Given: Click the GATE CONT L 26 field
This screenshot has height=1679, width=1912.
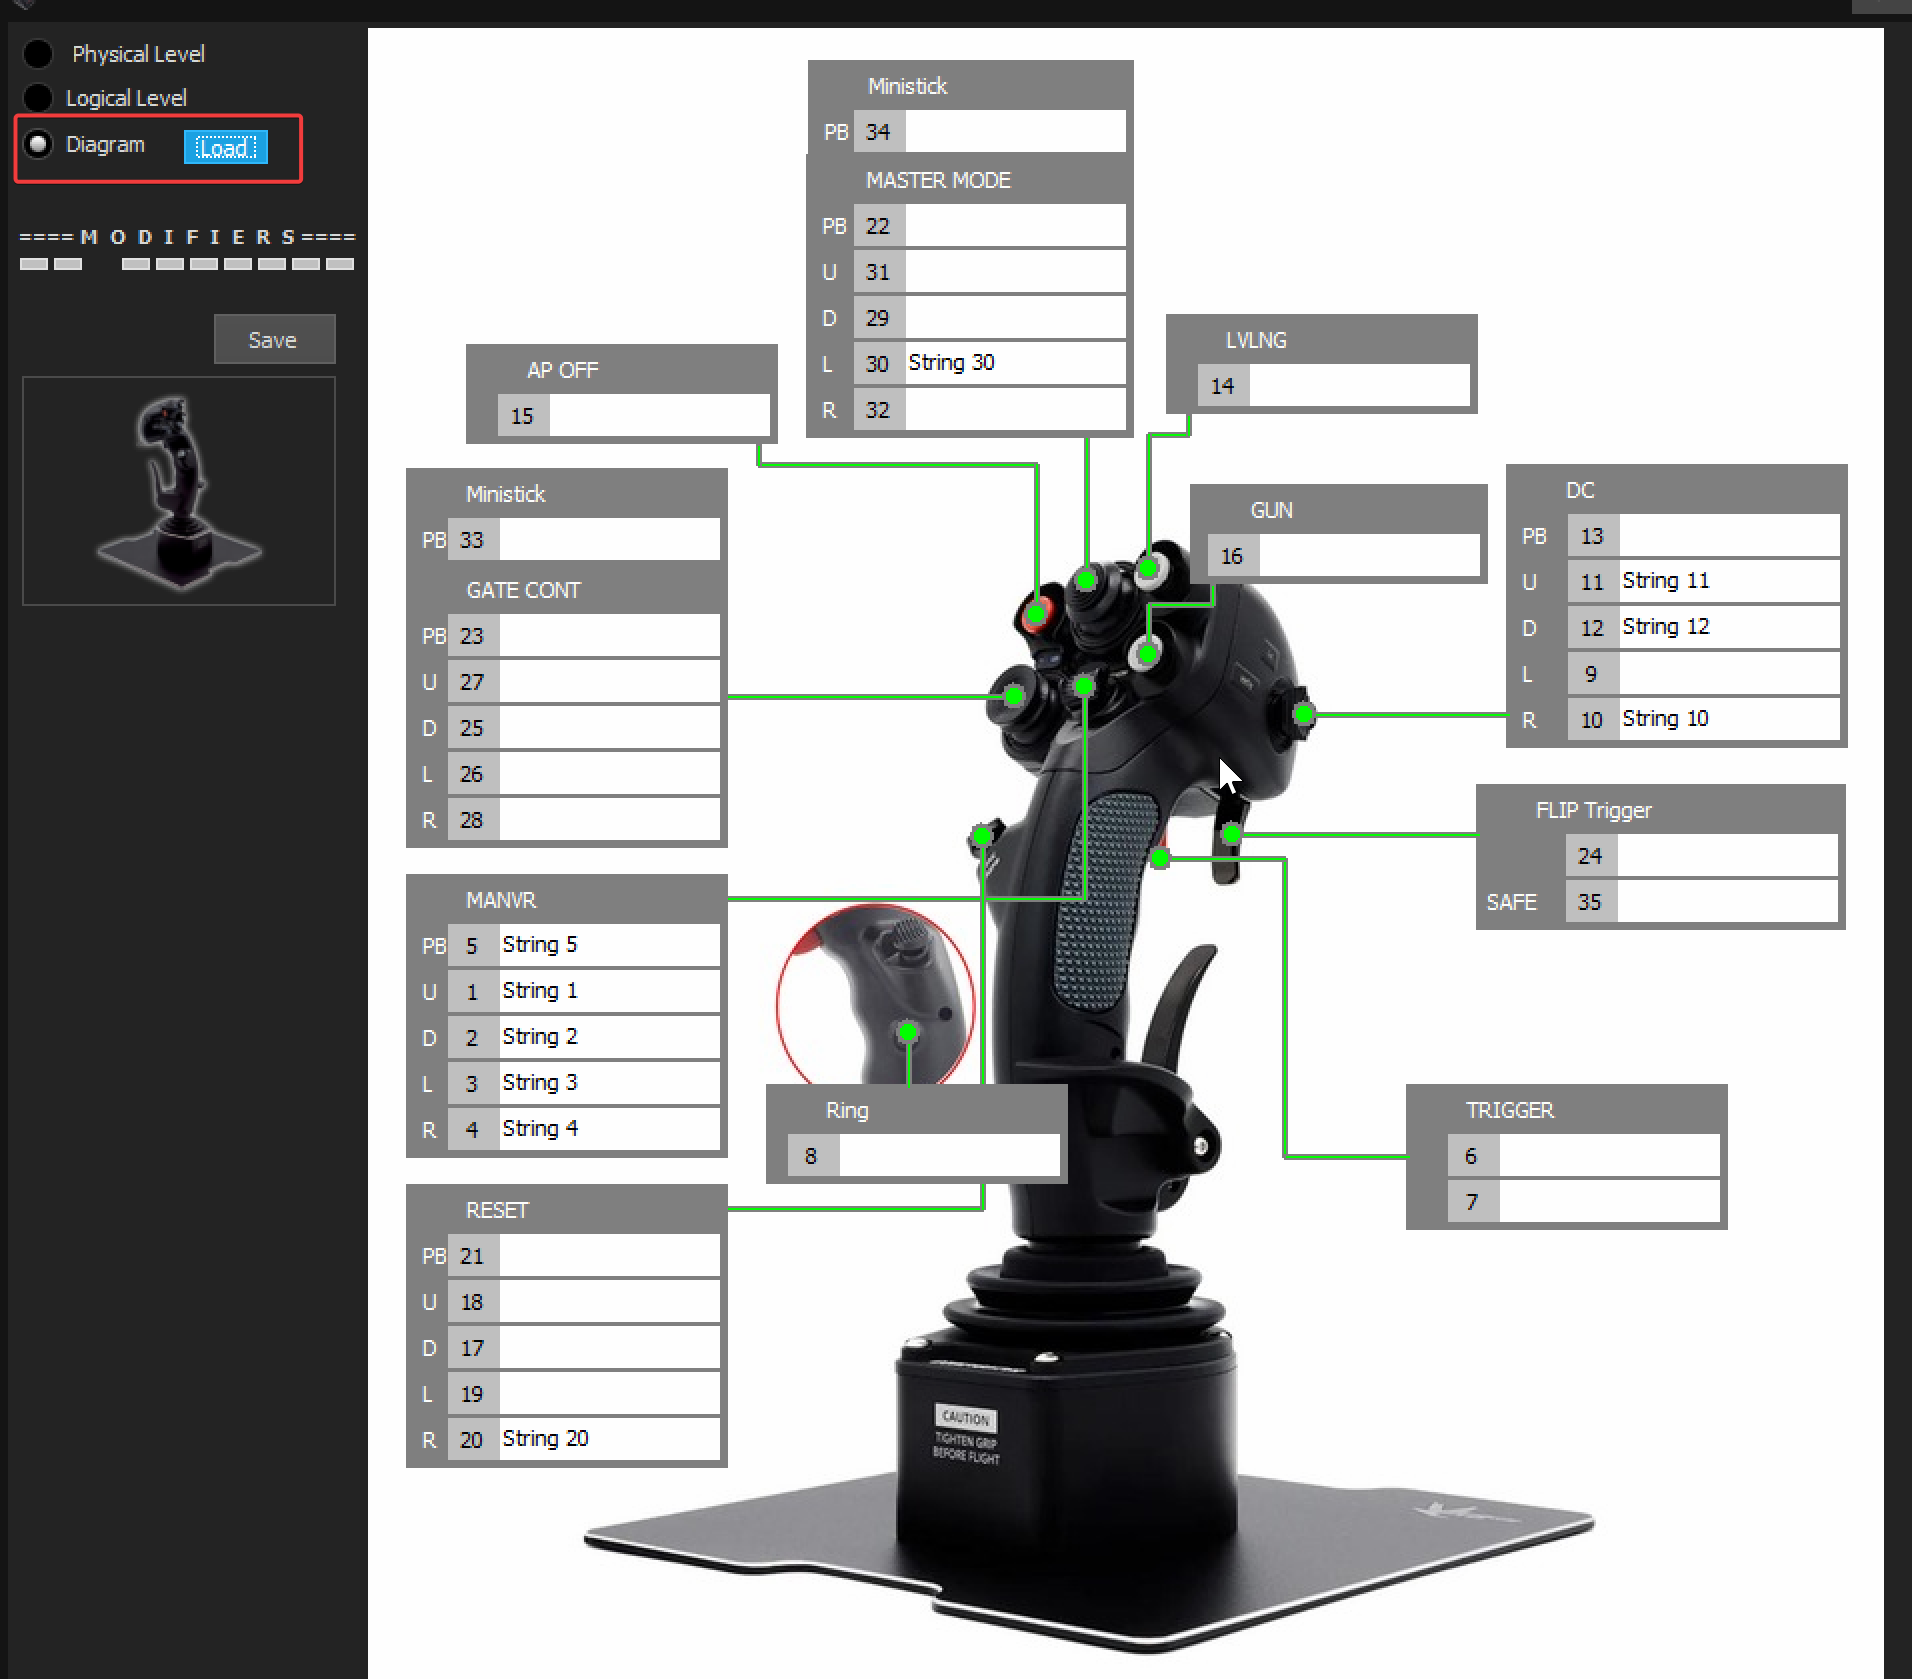Looking at the screenshot, I should pos(609,773).
